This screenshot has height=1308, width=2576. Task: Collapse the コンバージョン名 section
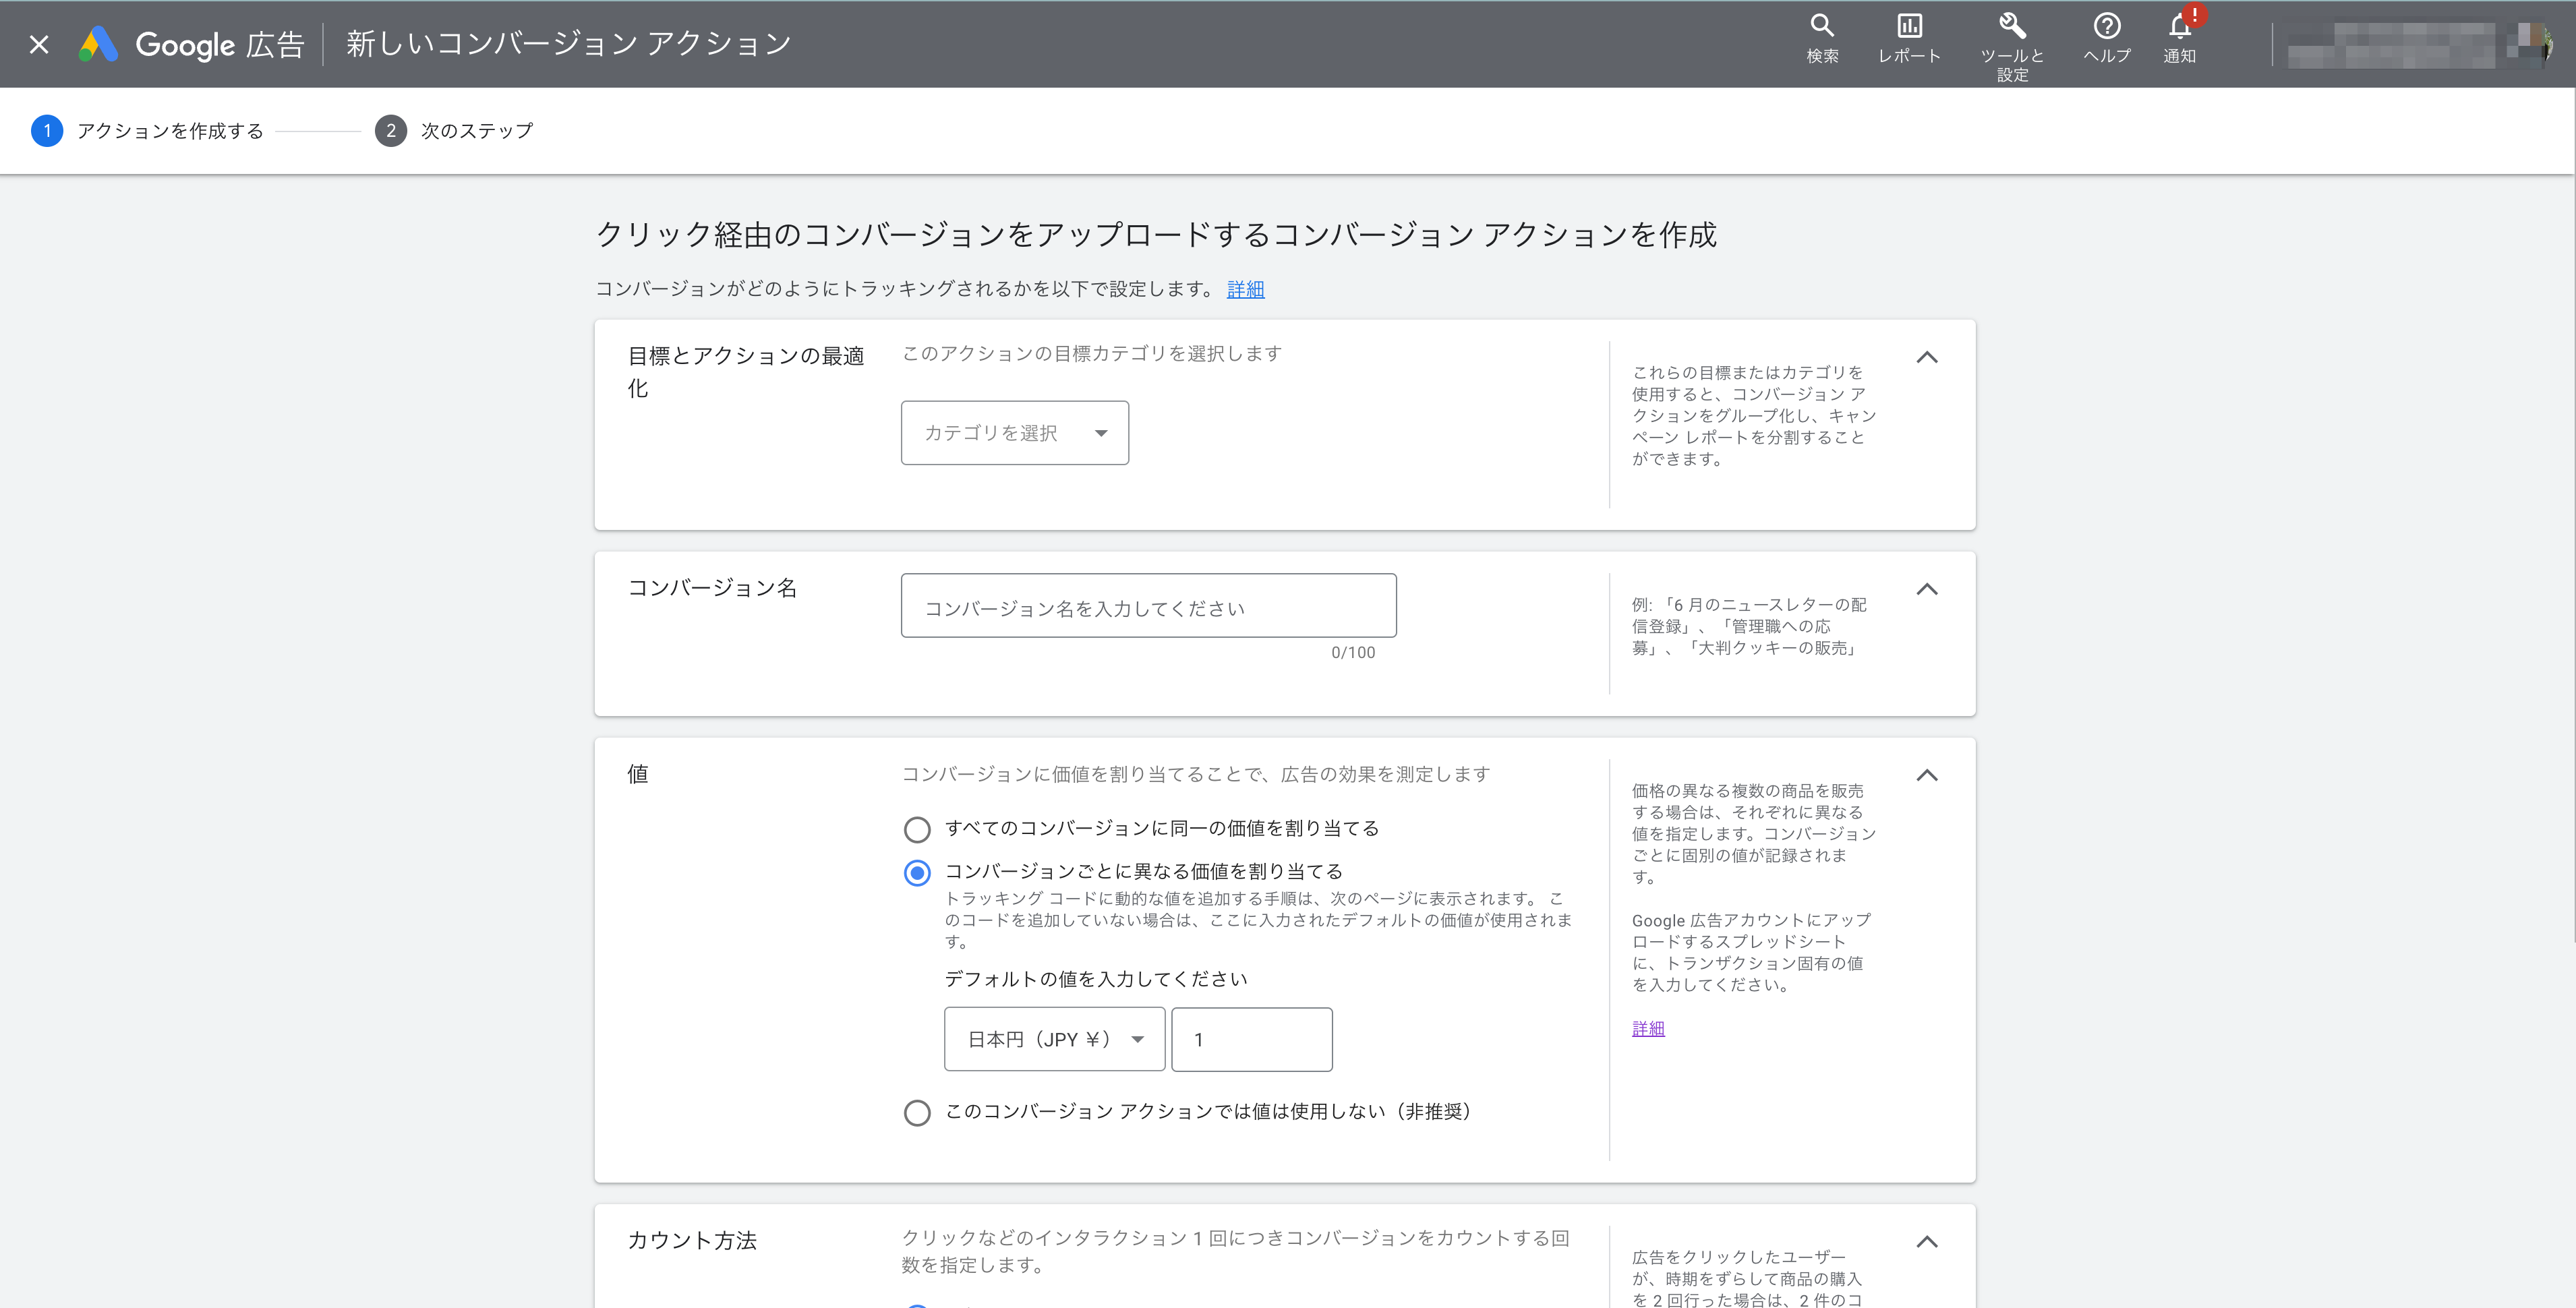1926,589
